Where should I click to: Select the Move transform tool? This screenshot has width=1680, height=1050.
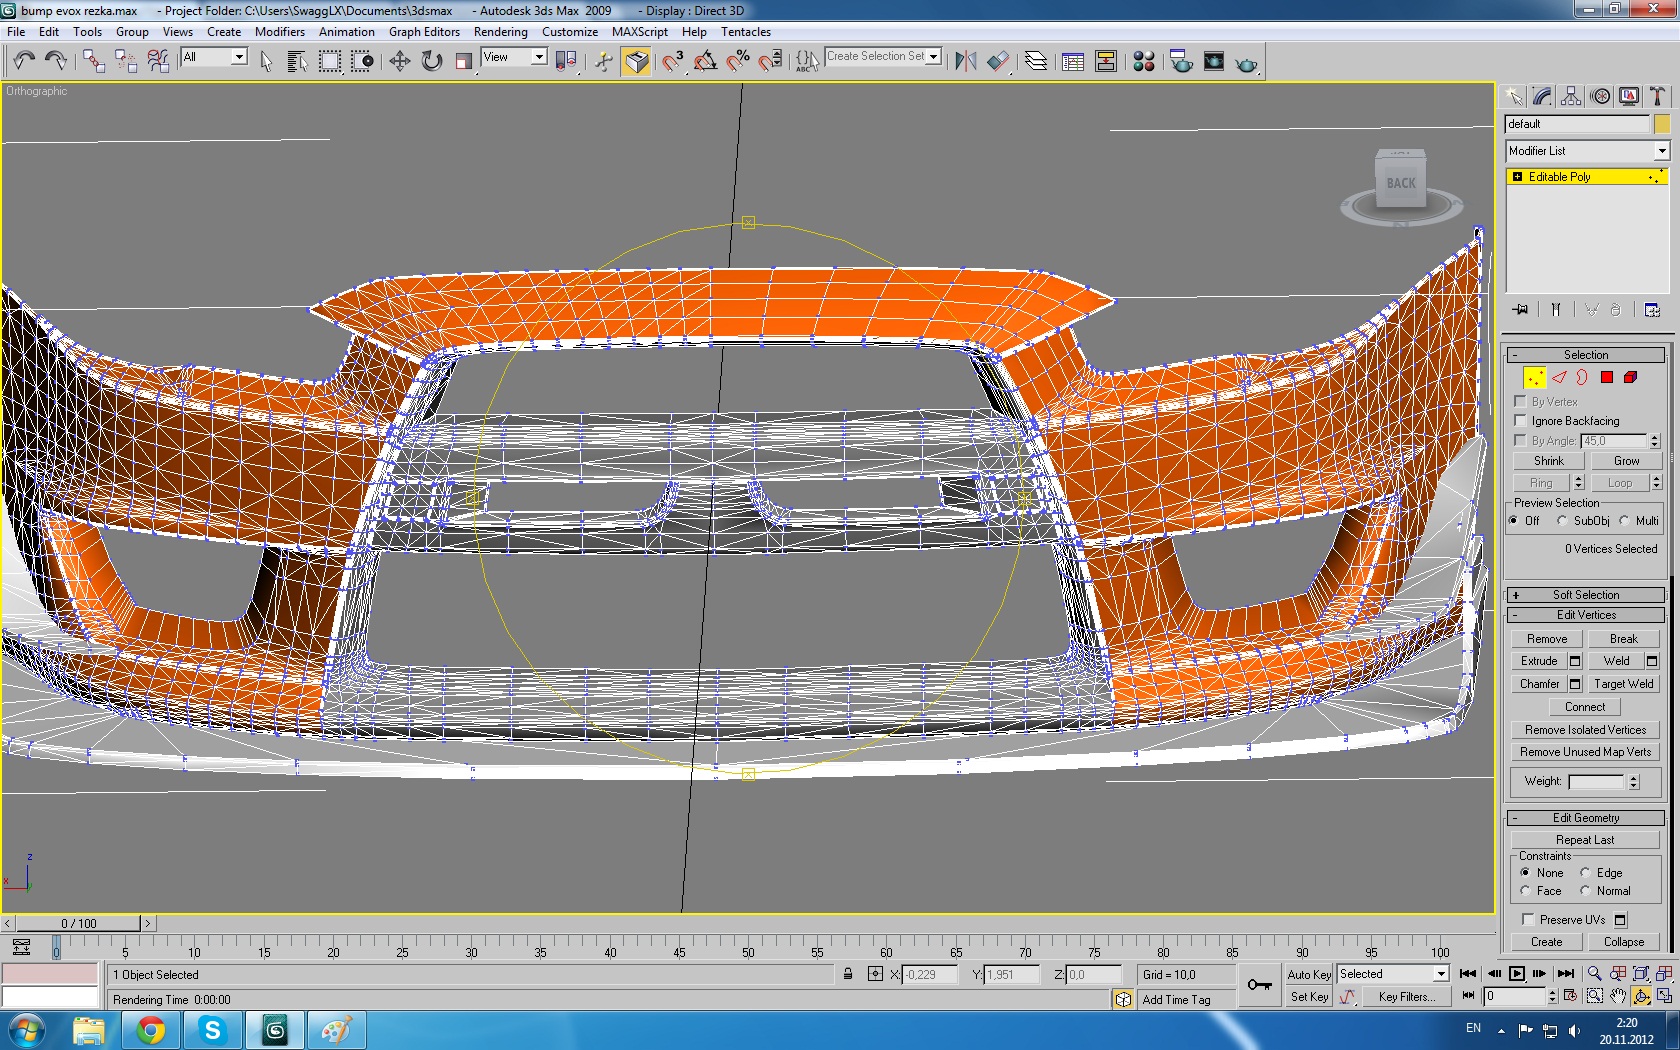click(399, 62)
